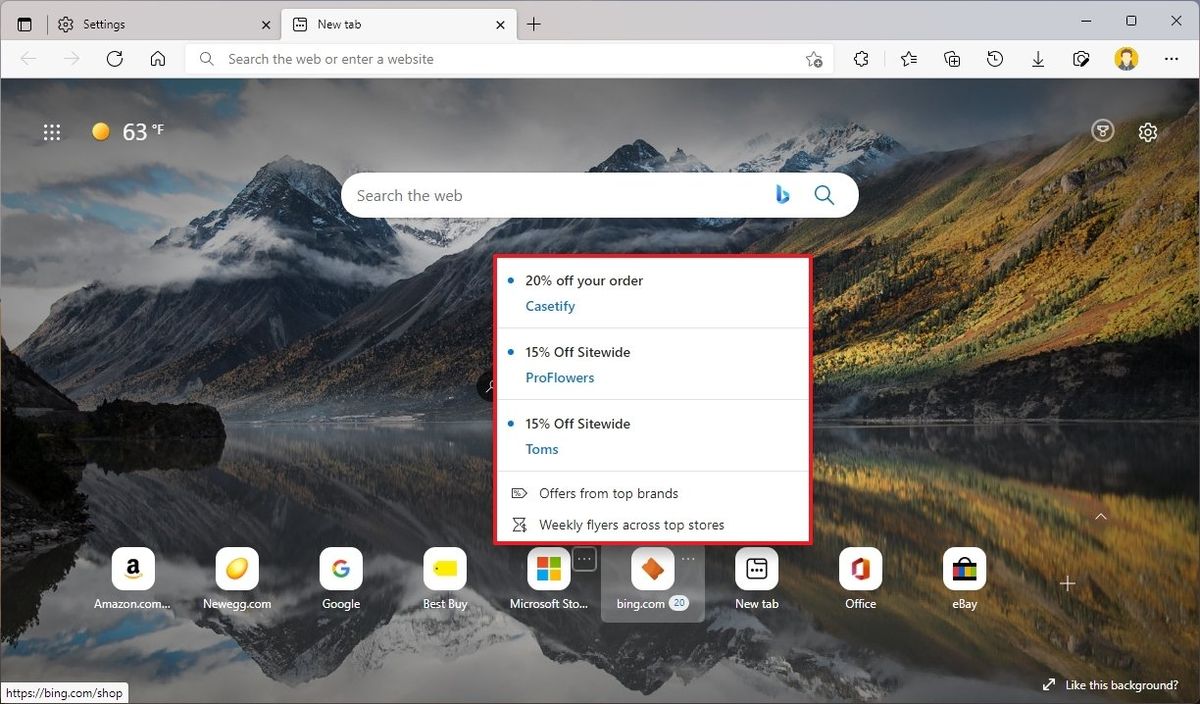Open the Favorites star icon
The width and height of the screenshot is (1200, 704).
pyautogui.click(x=908, y=59)
